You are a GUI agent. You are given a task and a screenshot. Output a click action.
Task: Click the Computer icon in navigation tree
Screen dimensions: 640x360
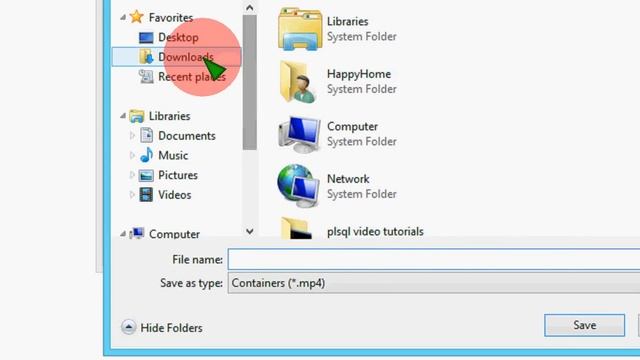tap(137, 233)
